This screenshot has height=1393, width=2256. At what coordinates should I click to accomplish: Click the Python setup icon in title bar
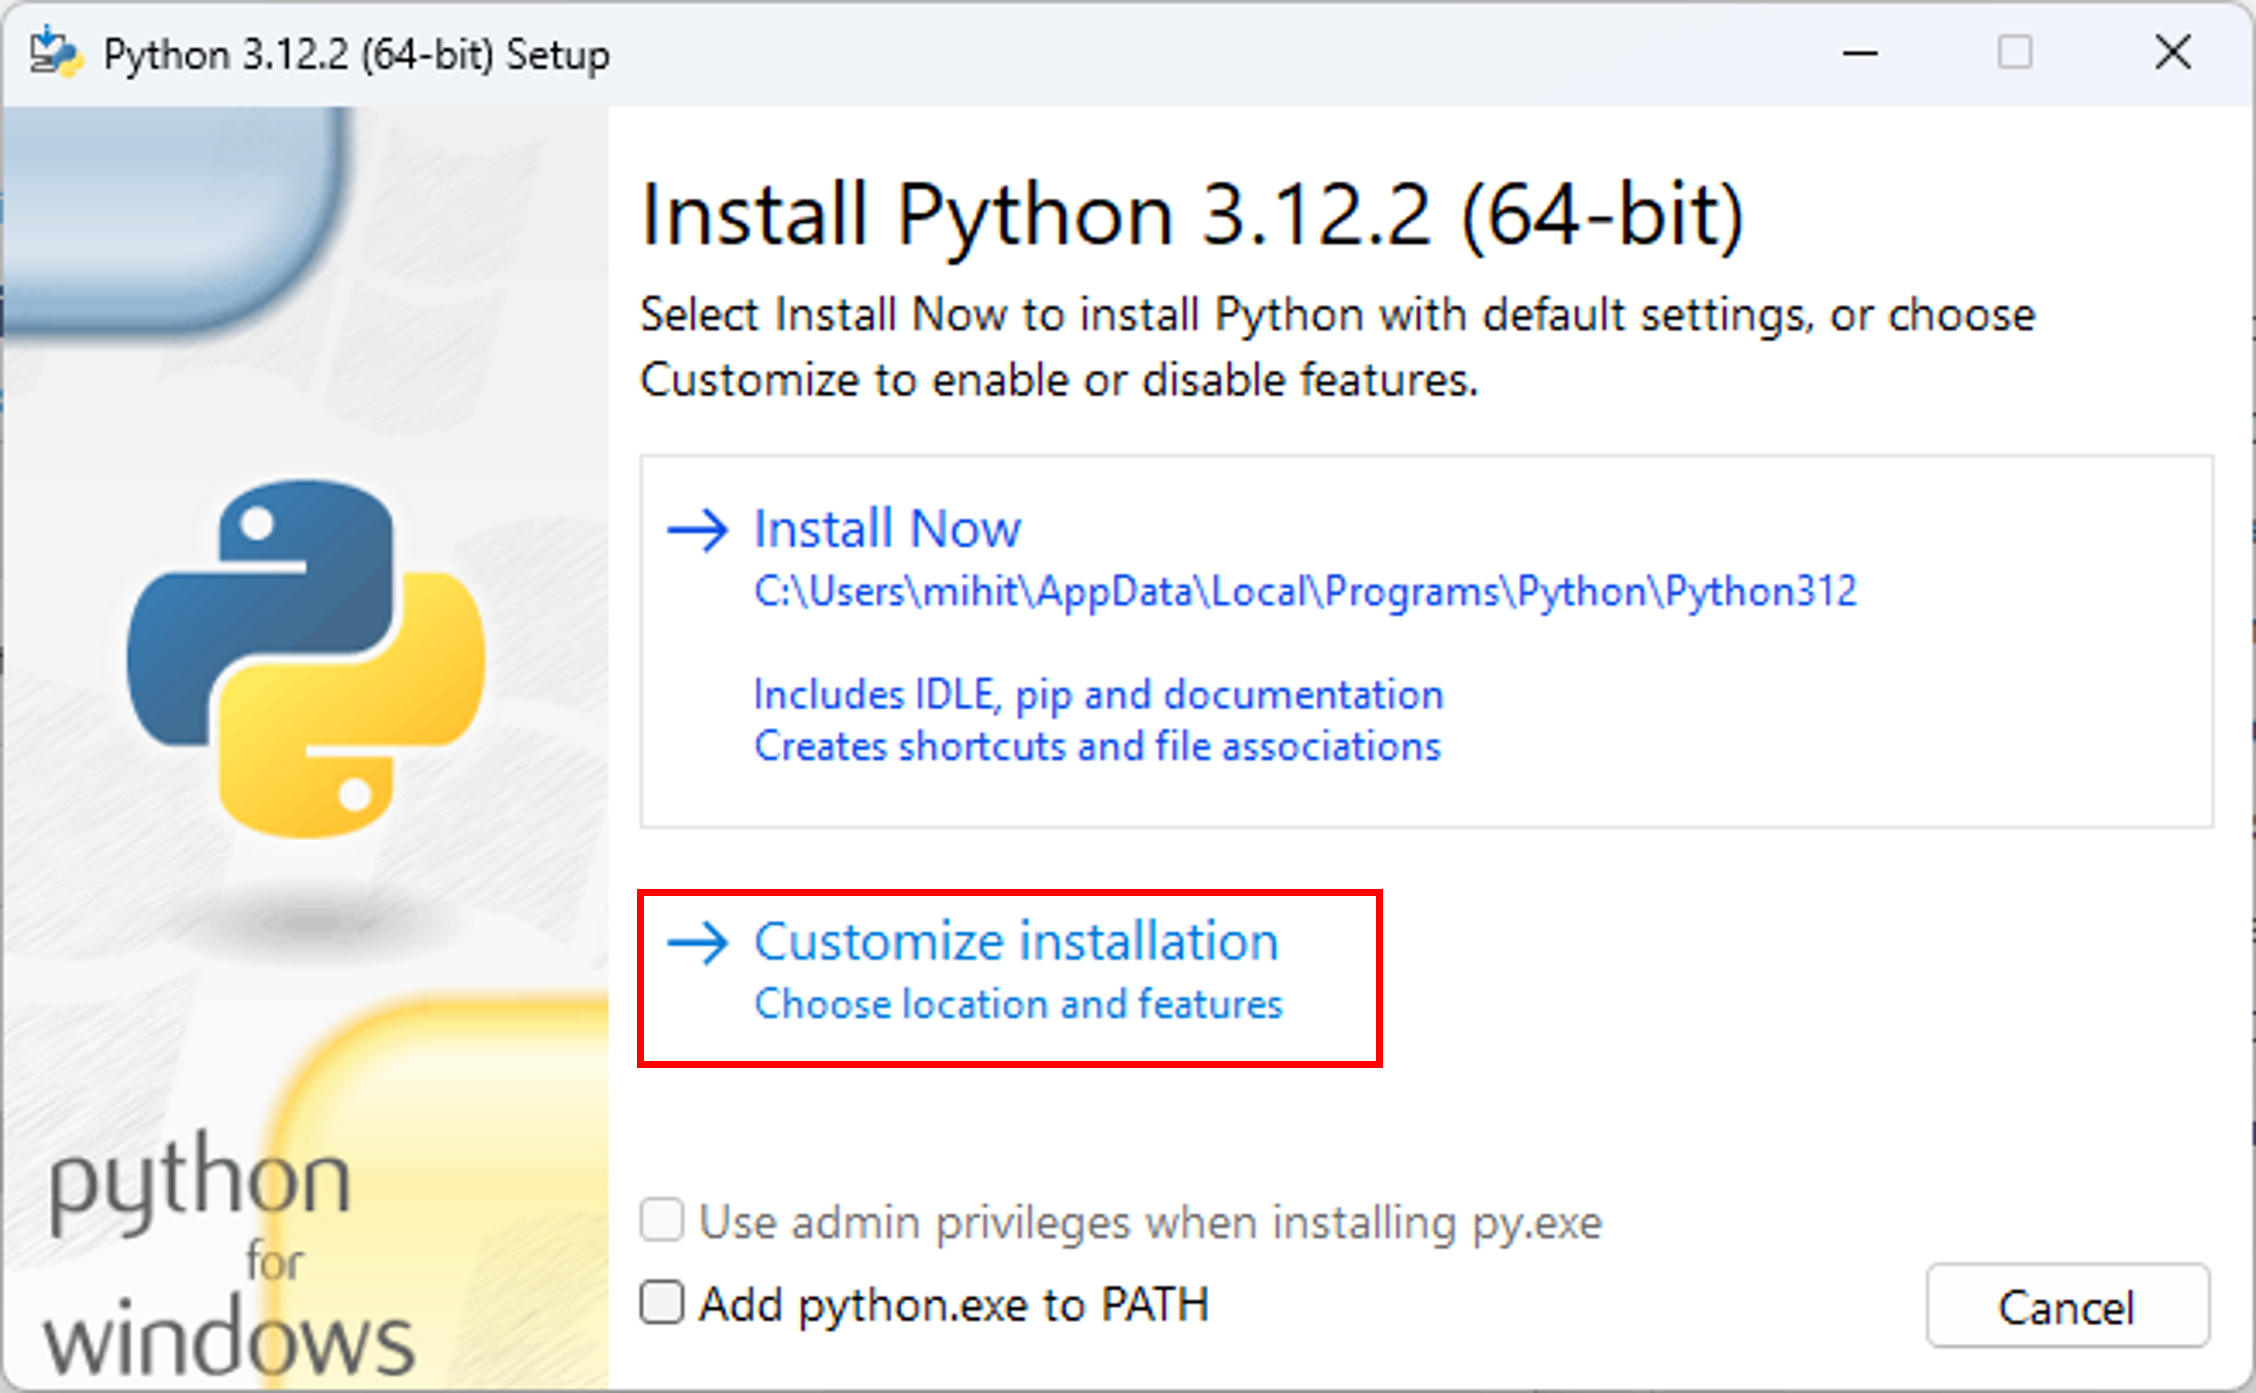[x=55, y=53]
